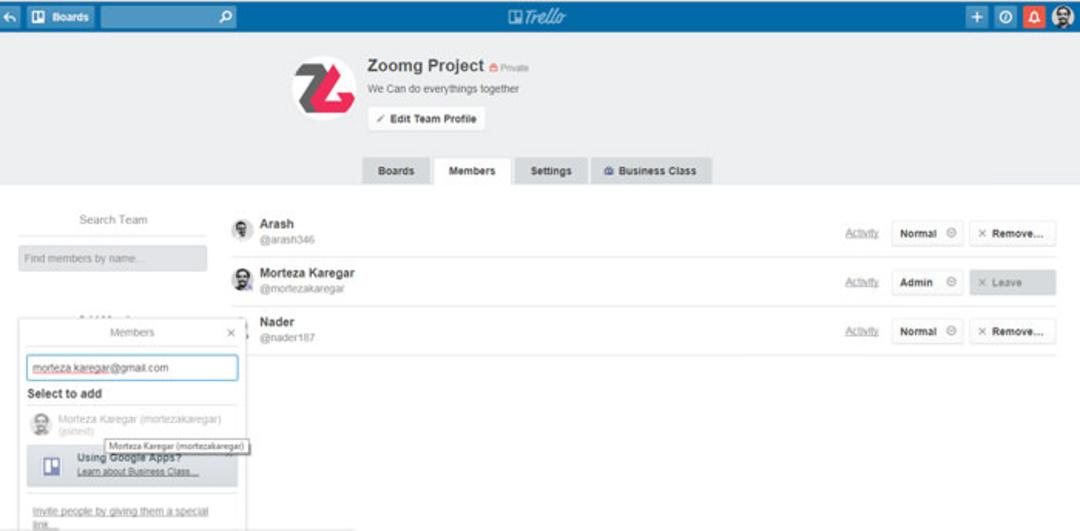Click the Trello board icon in Google Apps banner
The width and height of the screenshot is (1080, 531).
52,466
